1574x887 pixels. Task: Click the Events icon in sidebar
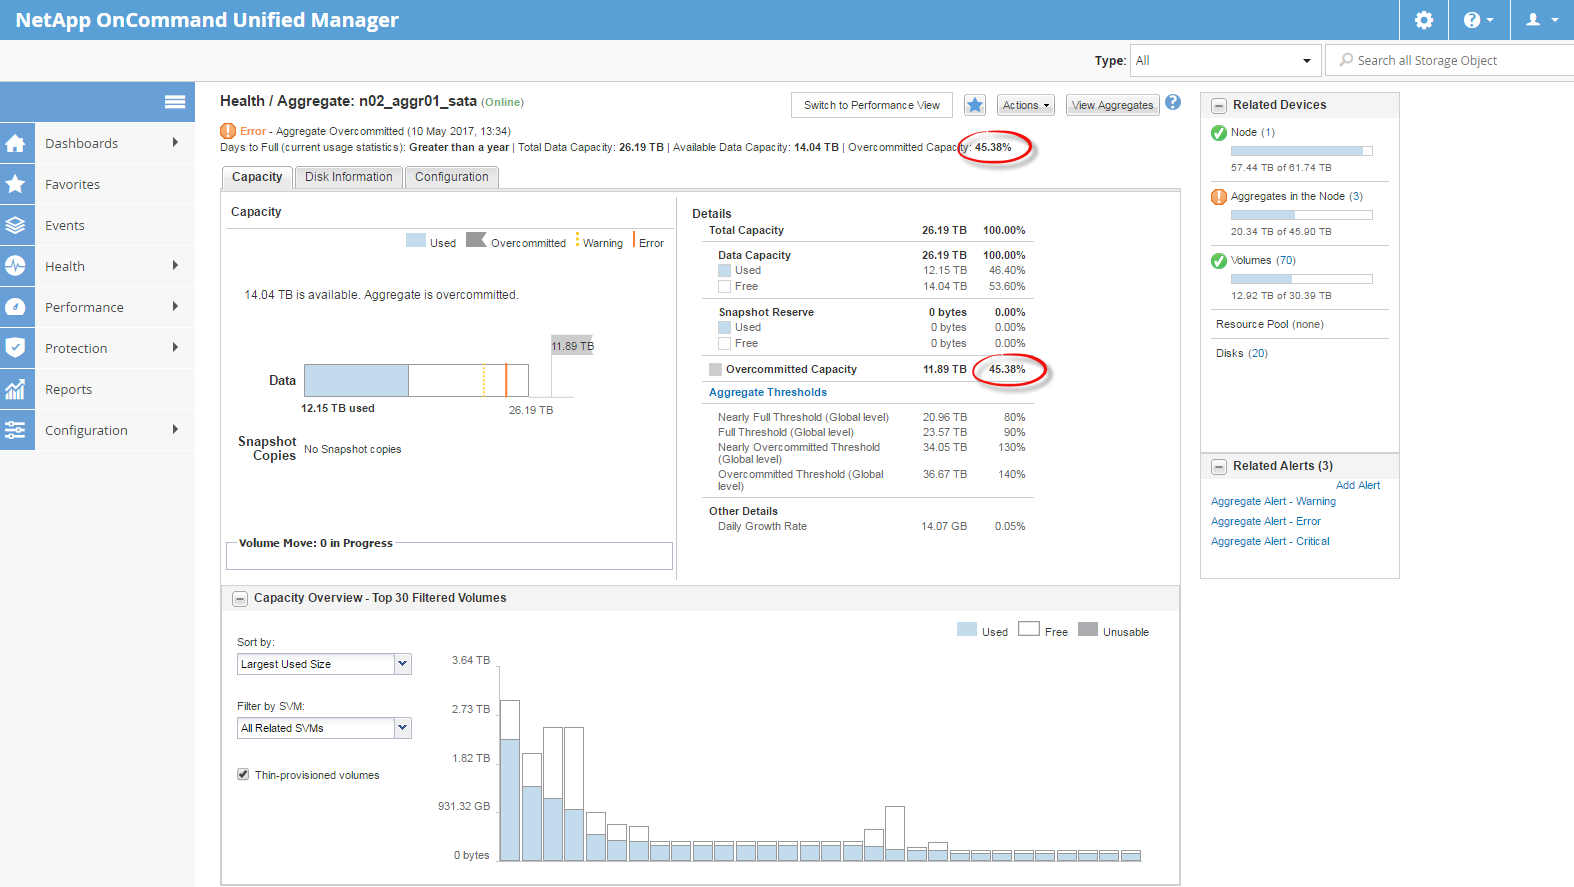17,226
